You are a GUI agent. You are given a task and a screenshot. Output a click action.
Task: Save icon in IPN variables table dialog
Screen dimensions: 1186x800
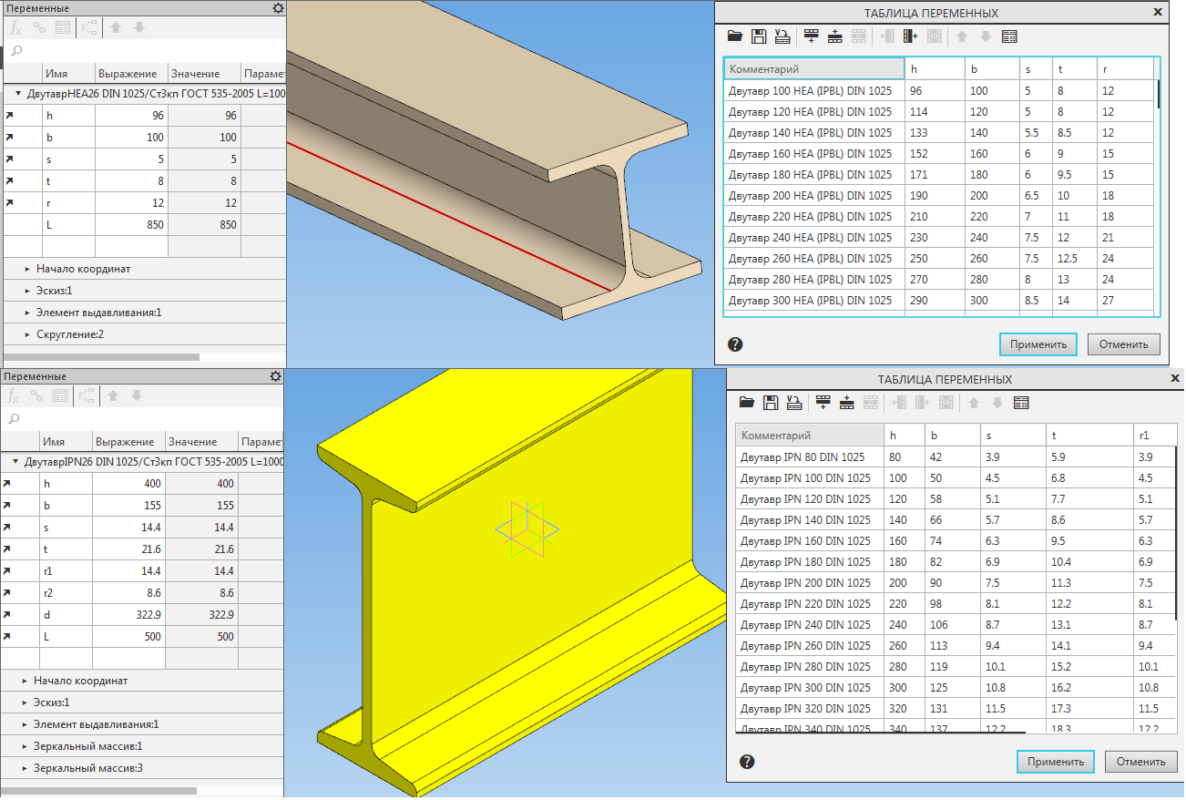click(771, 403)
